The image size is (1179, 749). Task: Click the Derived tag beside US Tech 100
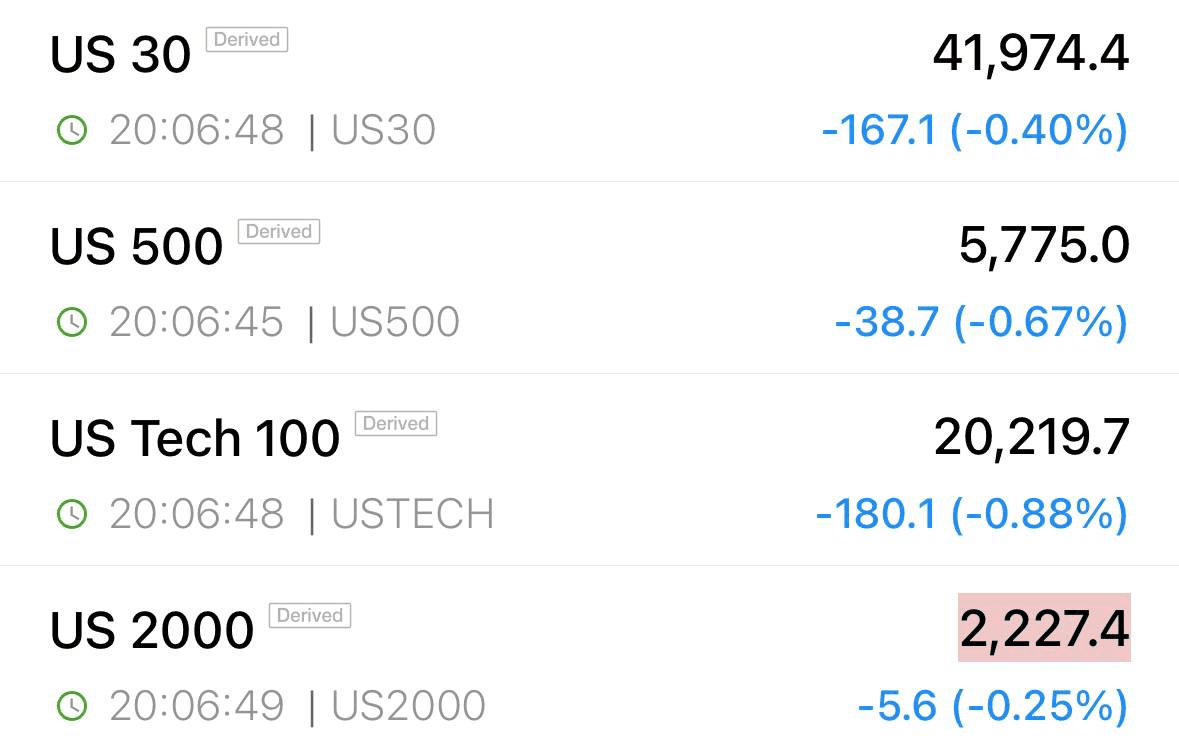click(396, 423)
